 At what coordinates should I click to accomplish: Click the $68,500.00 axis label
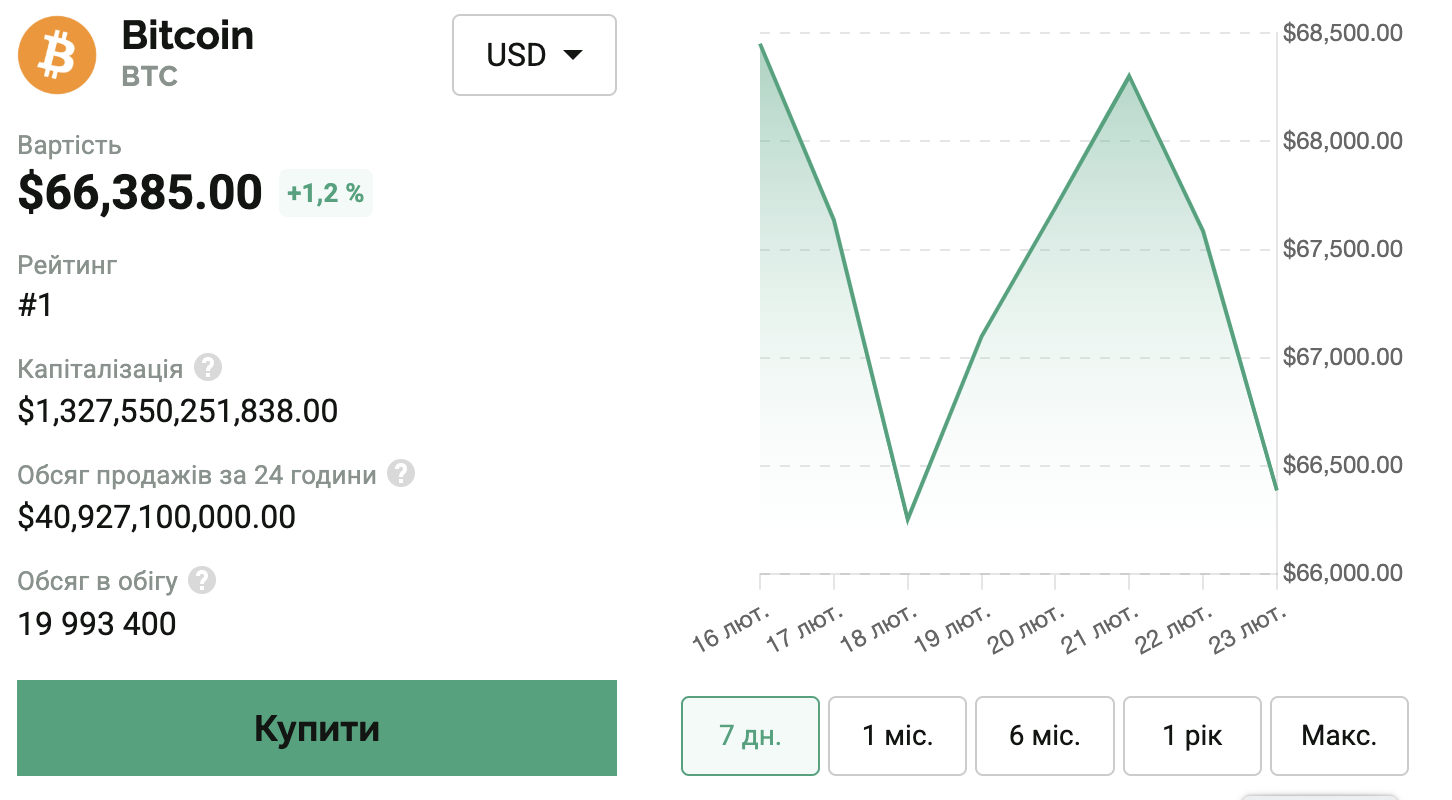1343,33
